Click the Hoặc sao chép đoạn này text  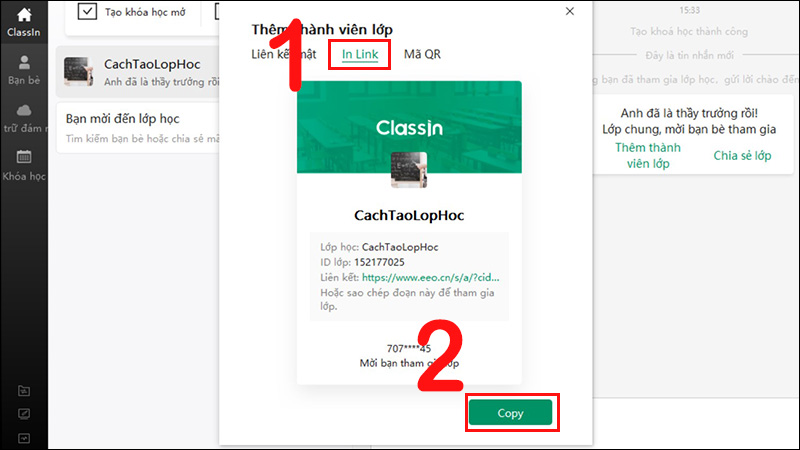click(x=407, y=299)
